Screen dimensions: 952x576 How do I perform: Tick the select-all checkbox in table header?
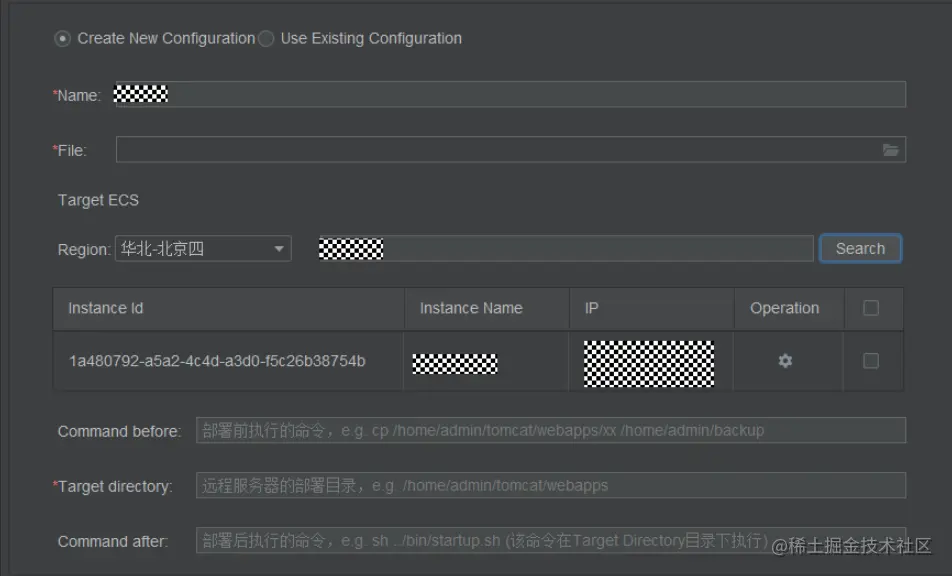[871, 308]
